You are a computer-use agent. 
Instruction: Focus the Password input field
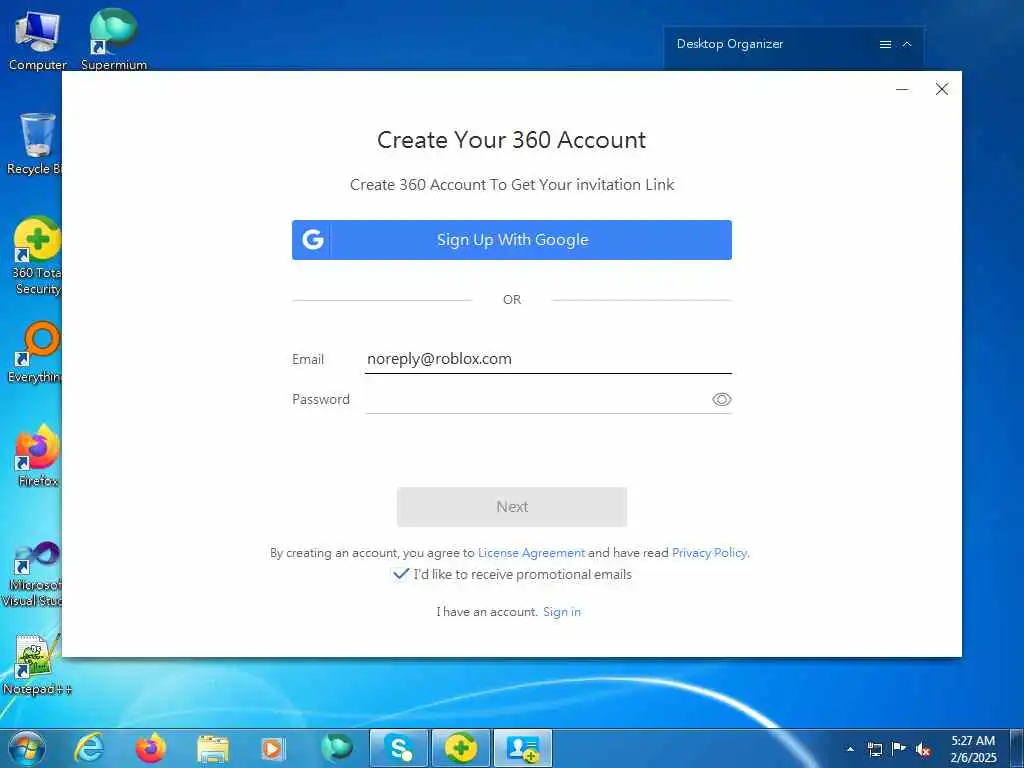tap(537, 399)
